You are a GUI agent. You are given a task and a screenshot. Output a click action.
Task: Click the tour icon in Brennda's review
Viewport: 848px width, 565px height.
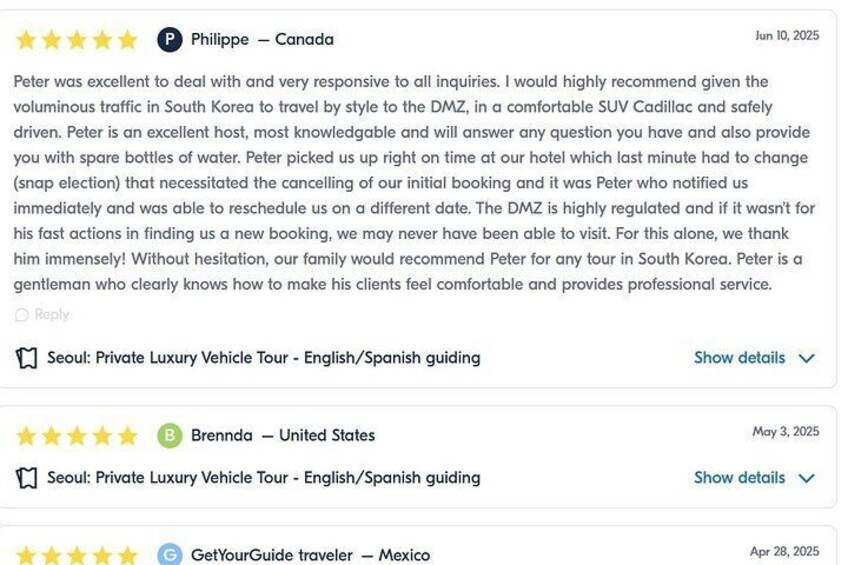(27, 478)
